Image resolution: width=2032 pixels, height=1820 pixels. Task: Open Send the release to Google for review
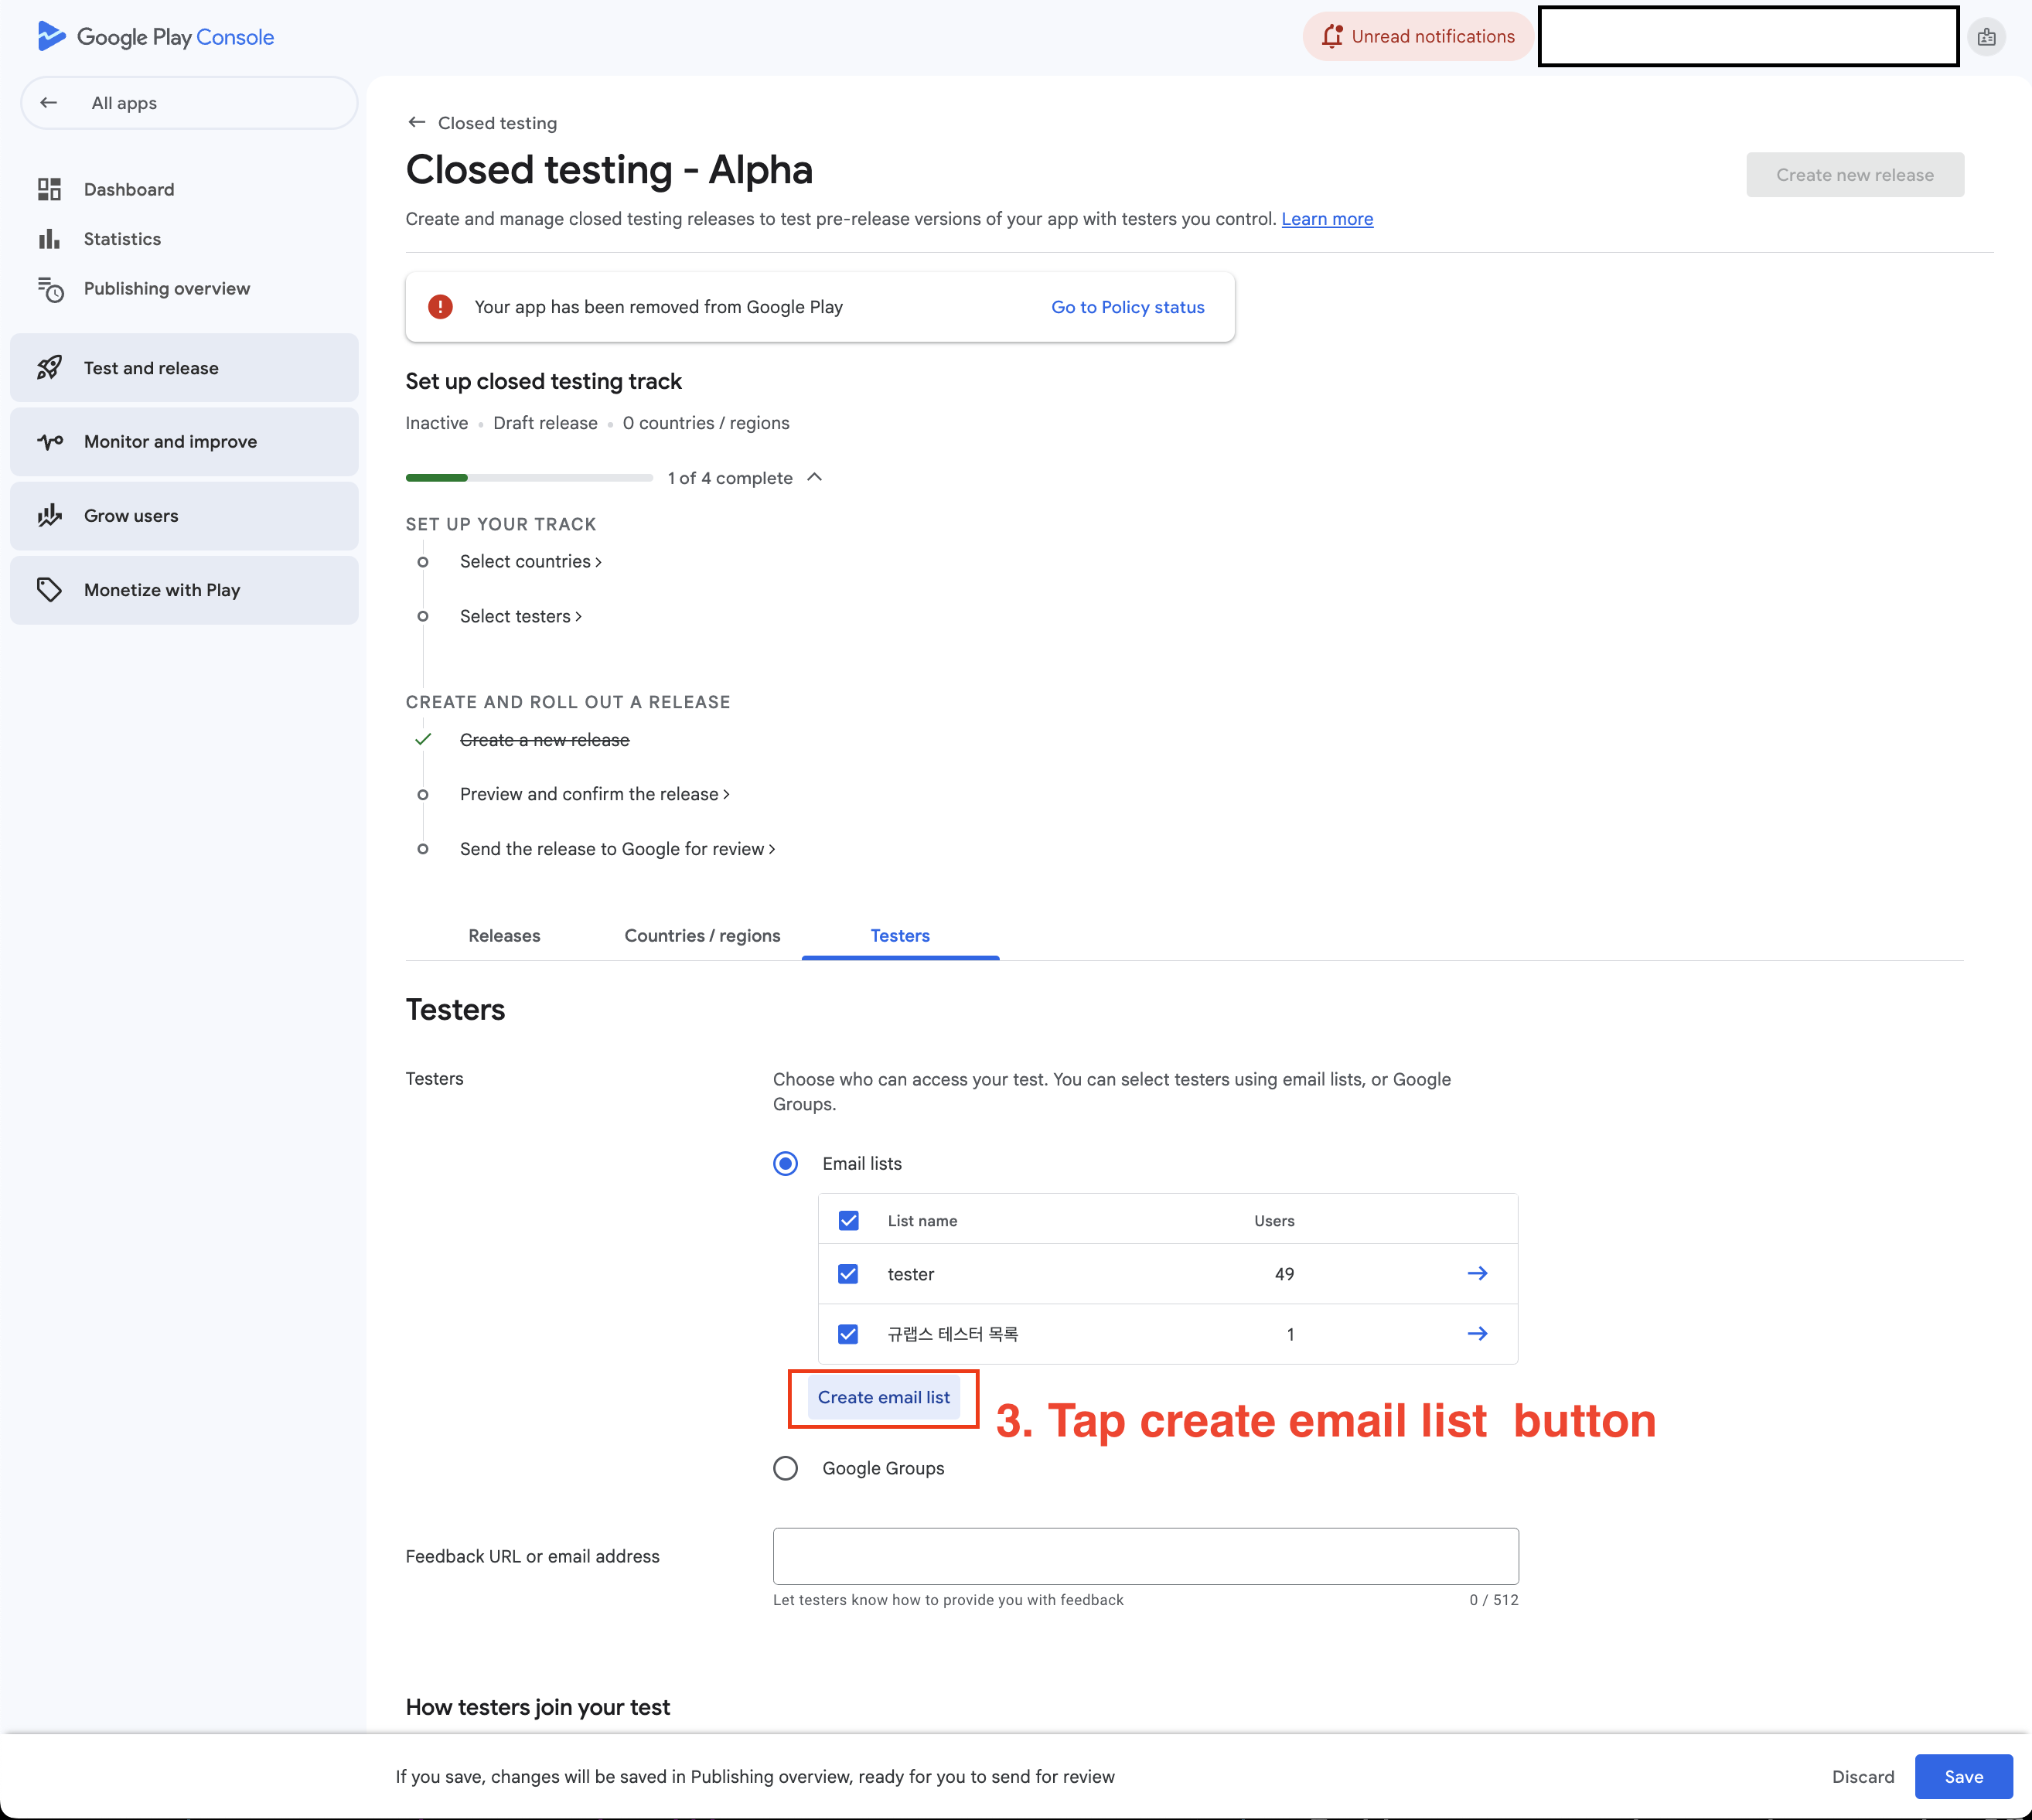coord(617,849)
